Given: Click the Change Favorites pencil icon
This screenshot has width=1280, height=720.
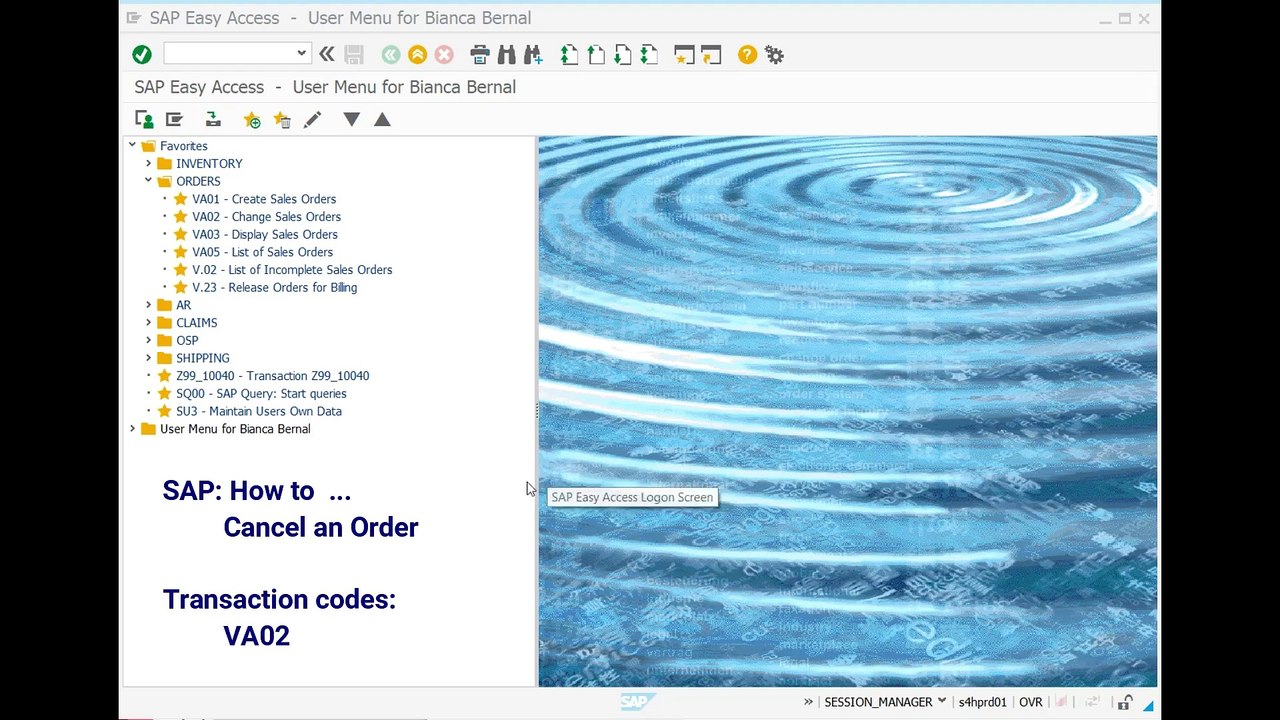Looking at the screenshot, I should 312,120.
